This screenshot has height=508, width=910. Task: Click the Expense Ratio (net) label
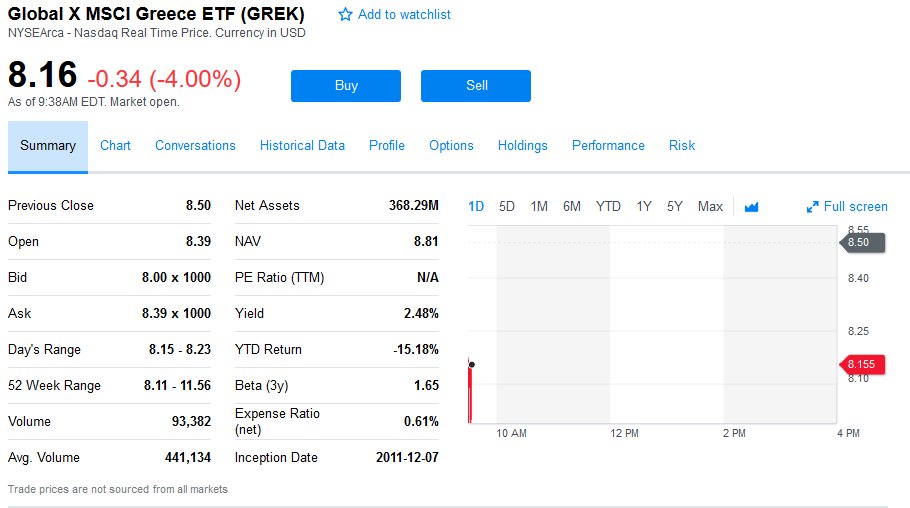(277, 421)
